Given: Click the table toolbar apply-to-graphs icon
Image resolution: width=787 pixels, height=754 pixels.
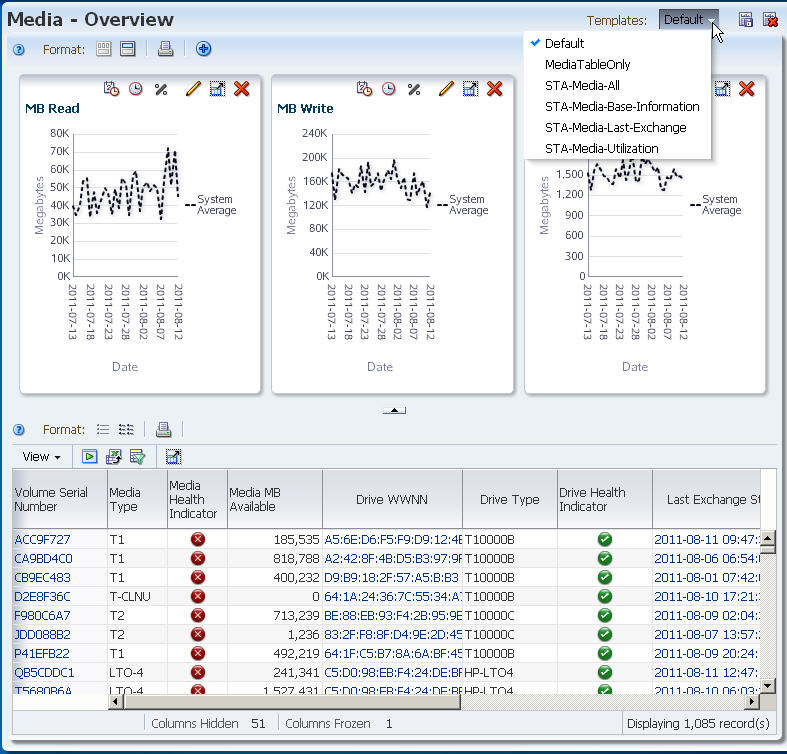Looking at the screenshot, I should point(173,456).
